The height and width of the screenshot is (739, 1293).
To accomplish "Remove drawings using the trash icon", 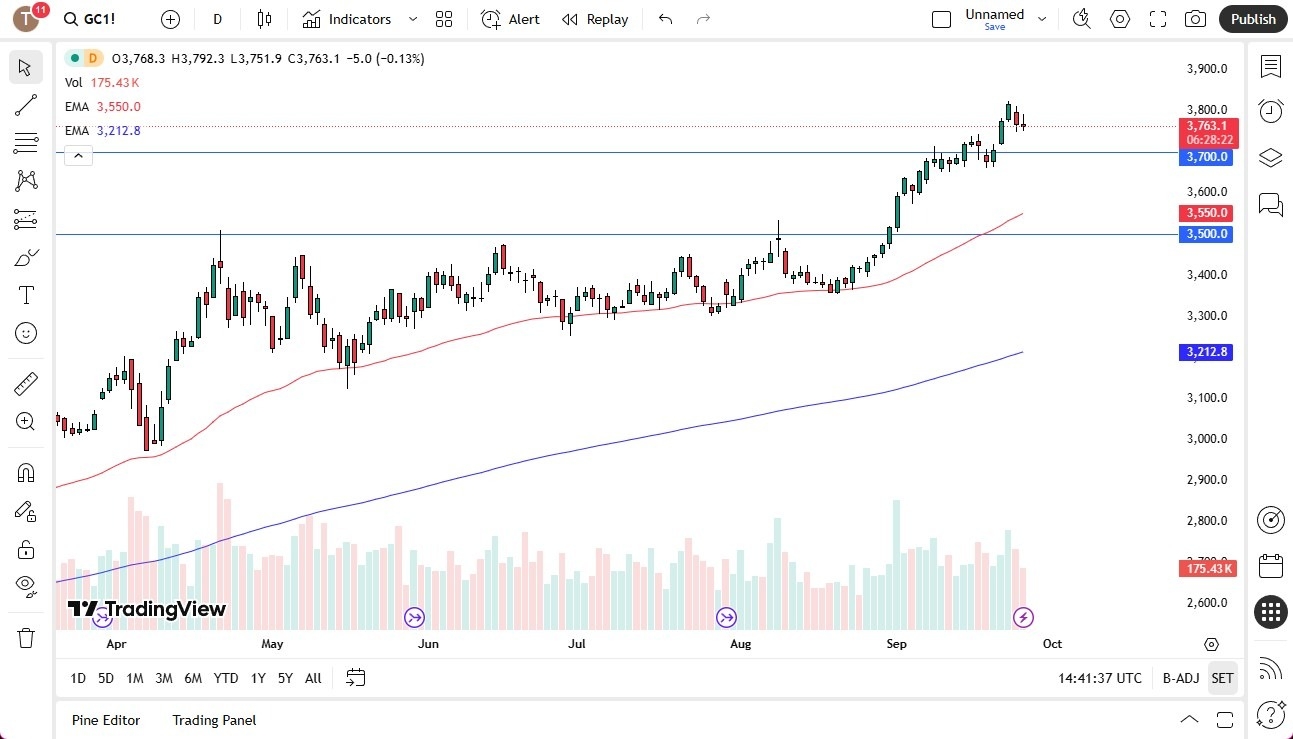I will (25, 637).
